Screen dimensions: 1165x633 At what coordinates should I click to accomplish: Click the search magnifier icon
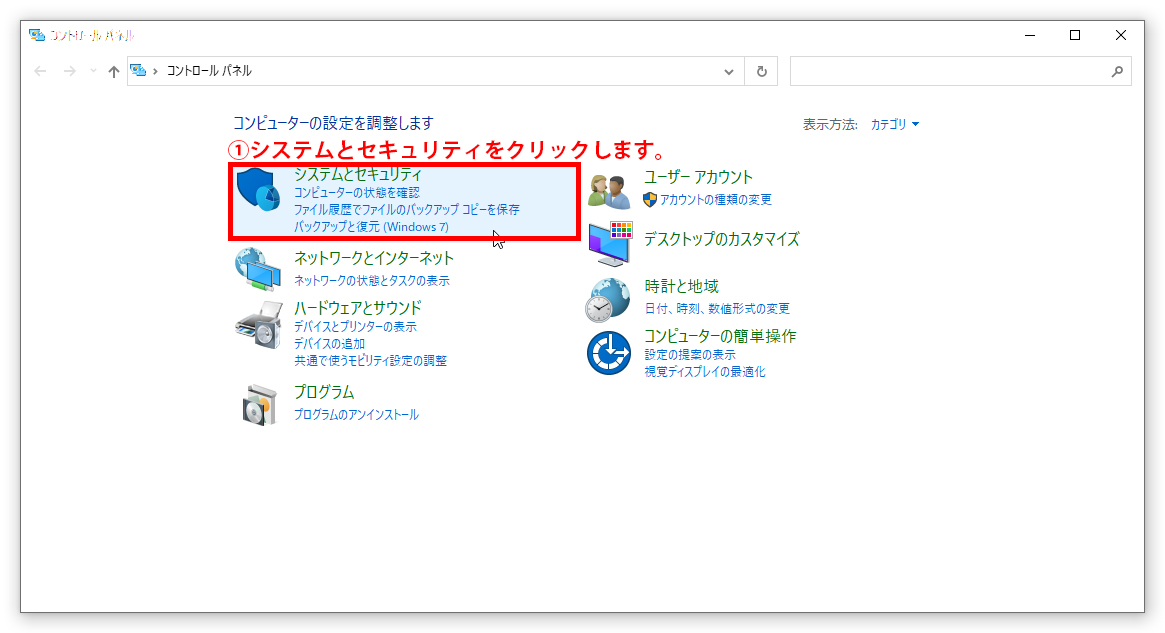pyautogui.click(x=1117, y=71)
